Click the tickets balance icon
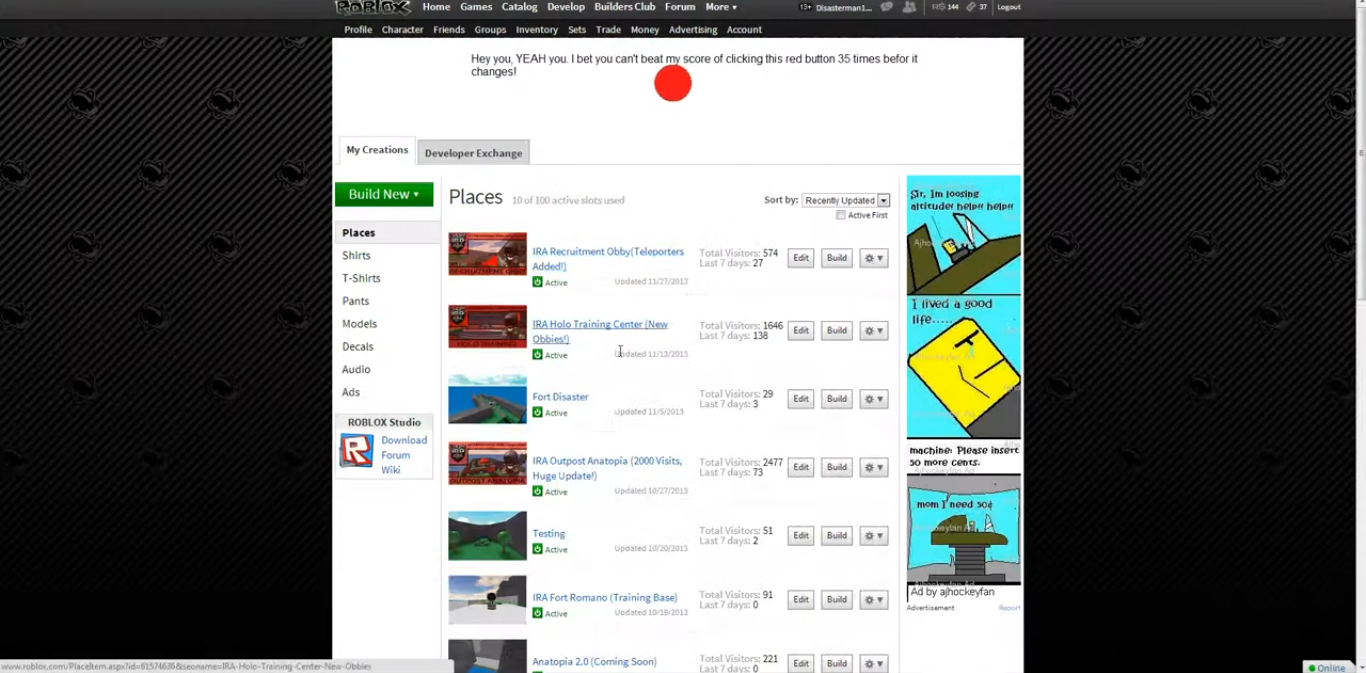The image size is (1366, 673). pyautogui.click(x=970, y=7)
